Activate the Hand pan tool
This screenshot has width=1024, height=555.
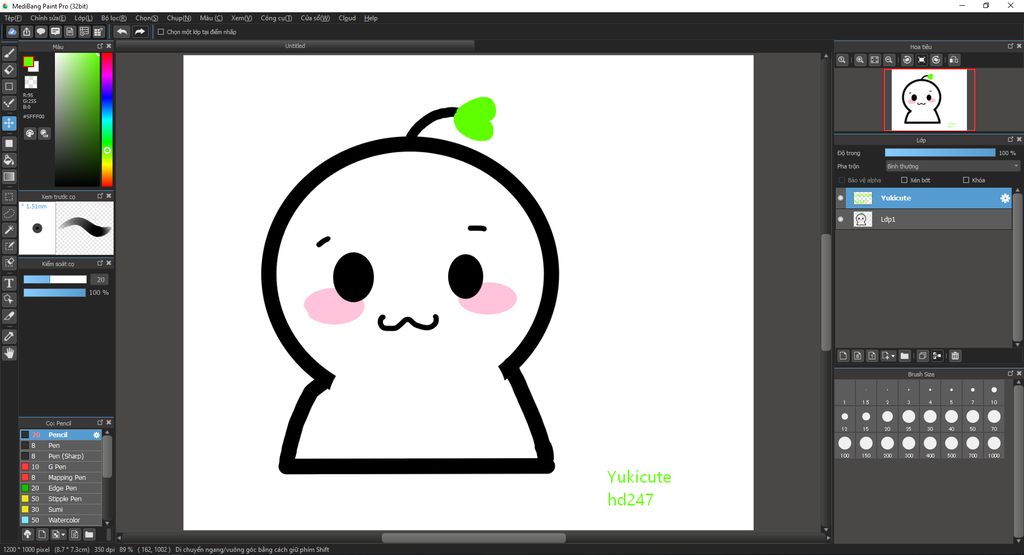[9, 353]
